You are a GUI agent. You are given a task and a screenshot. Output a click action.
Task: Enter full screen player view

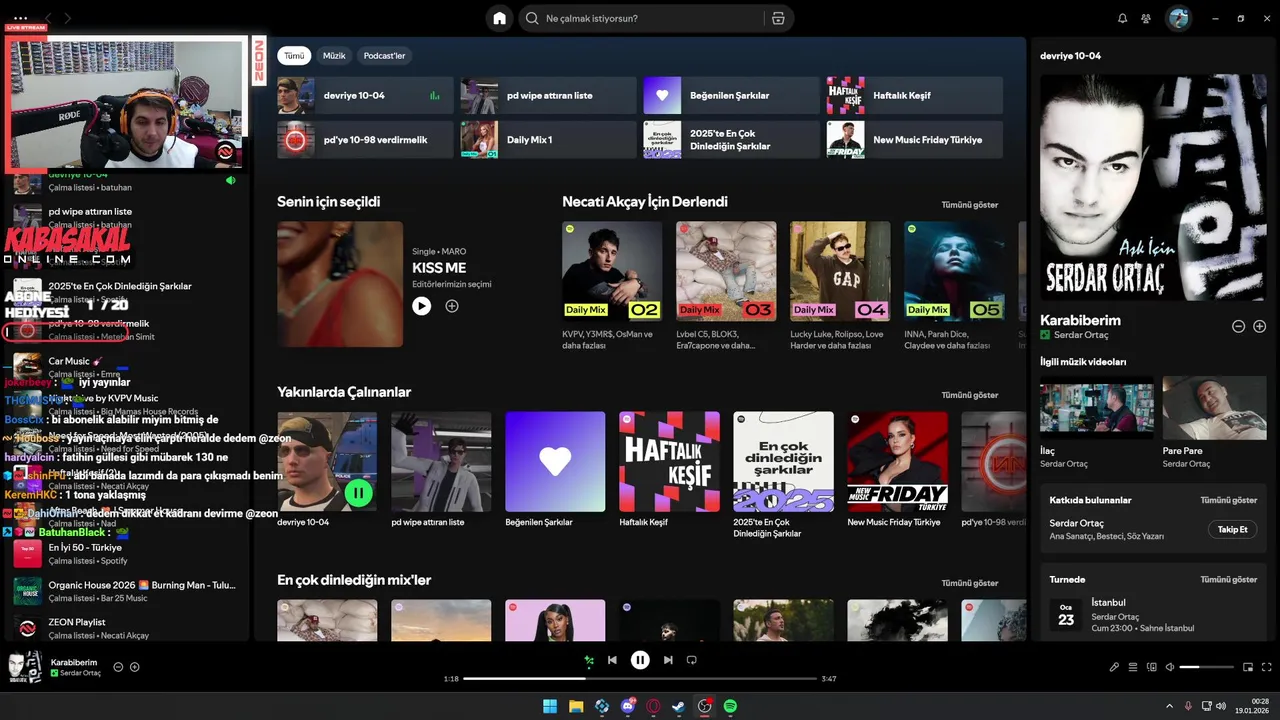point(1267,667)
